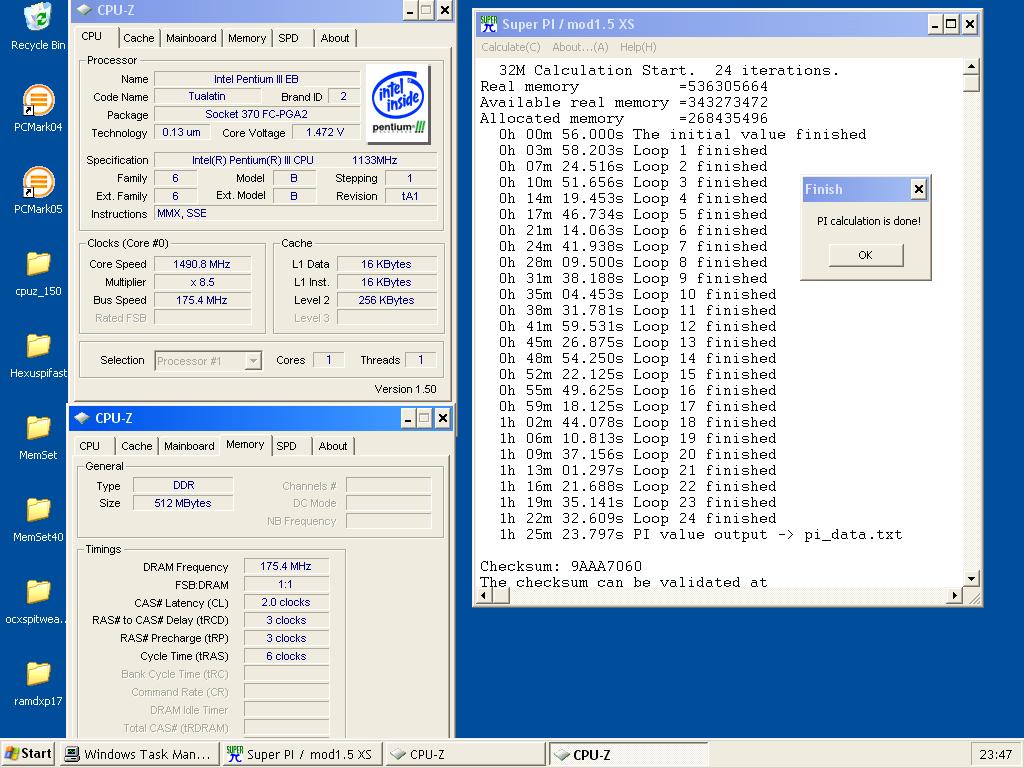This screenshot has height=768, width=1024.
Task: Switch to SPD tab in bottom CPU-Z
Action: (286, 446)
